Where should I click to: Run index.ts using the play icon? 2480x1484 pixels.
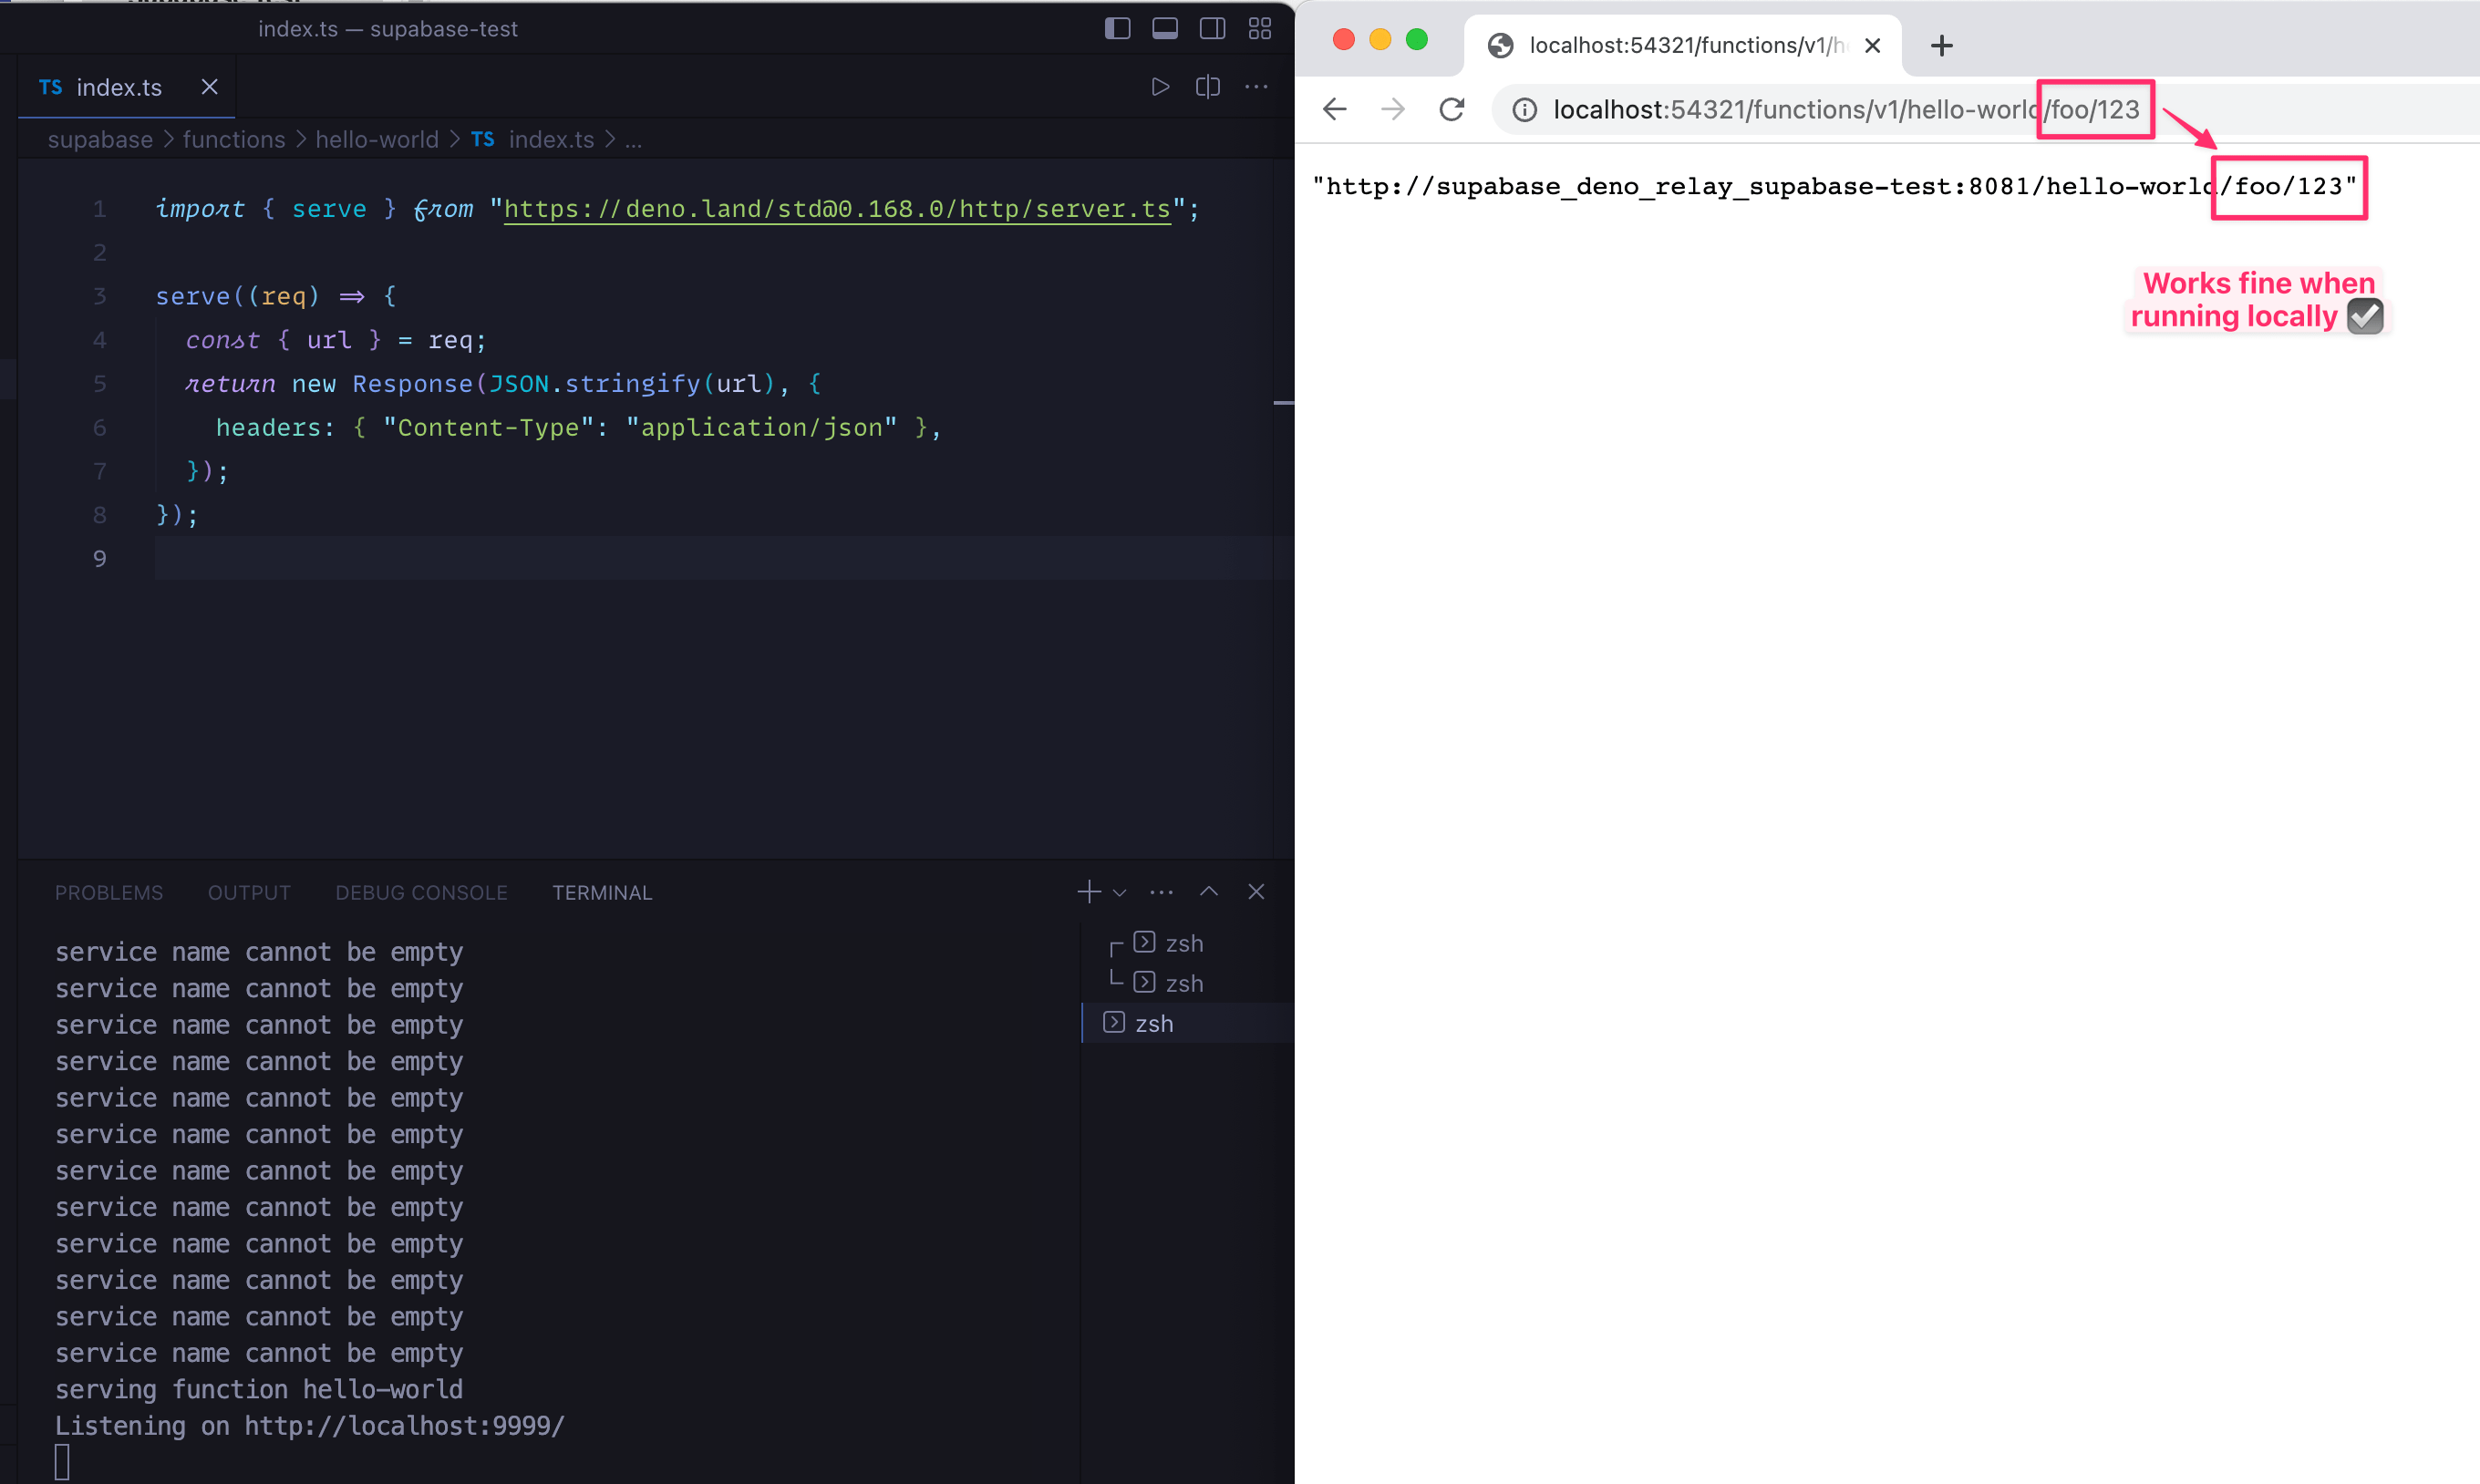coord(1160,87)
